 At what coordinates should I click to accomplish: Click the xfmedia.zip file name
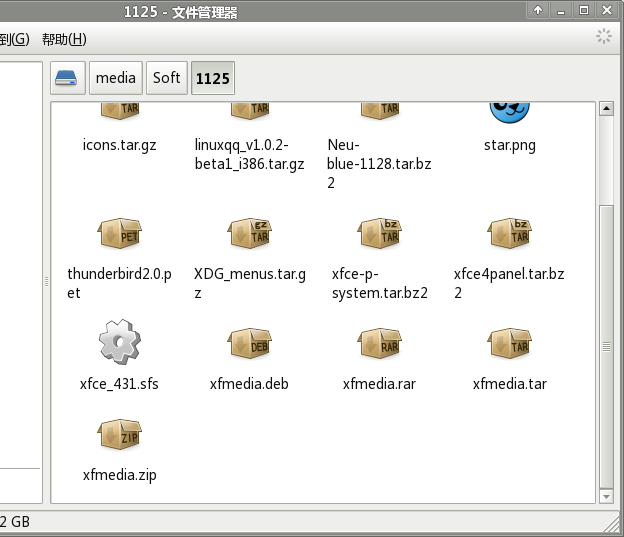pos(119,475)
